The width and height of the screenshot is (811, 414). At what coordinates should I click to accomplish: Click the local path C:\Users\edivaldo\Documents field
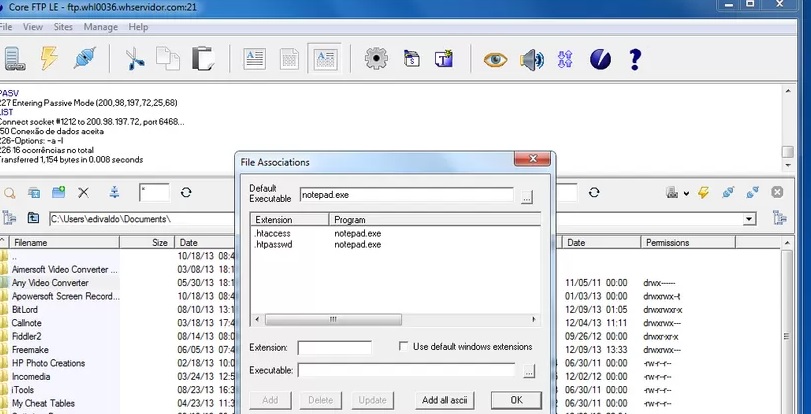[143, 219]
